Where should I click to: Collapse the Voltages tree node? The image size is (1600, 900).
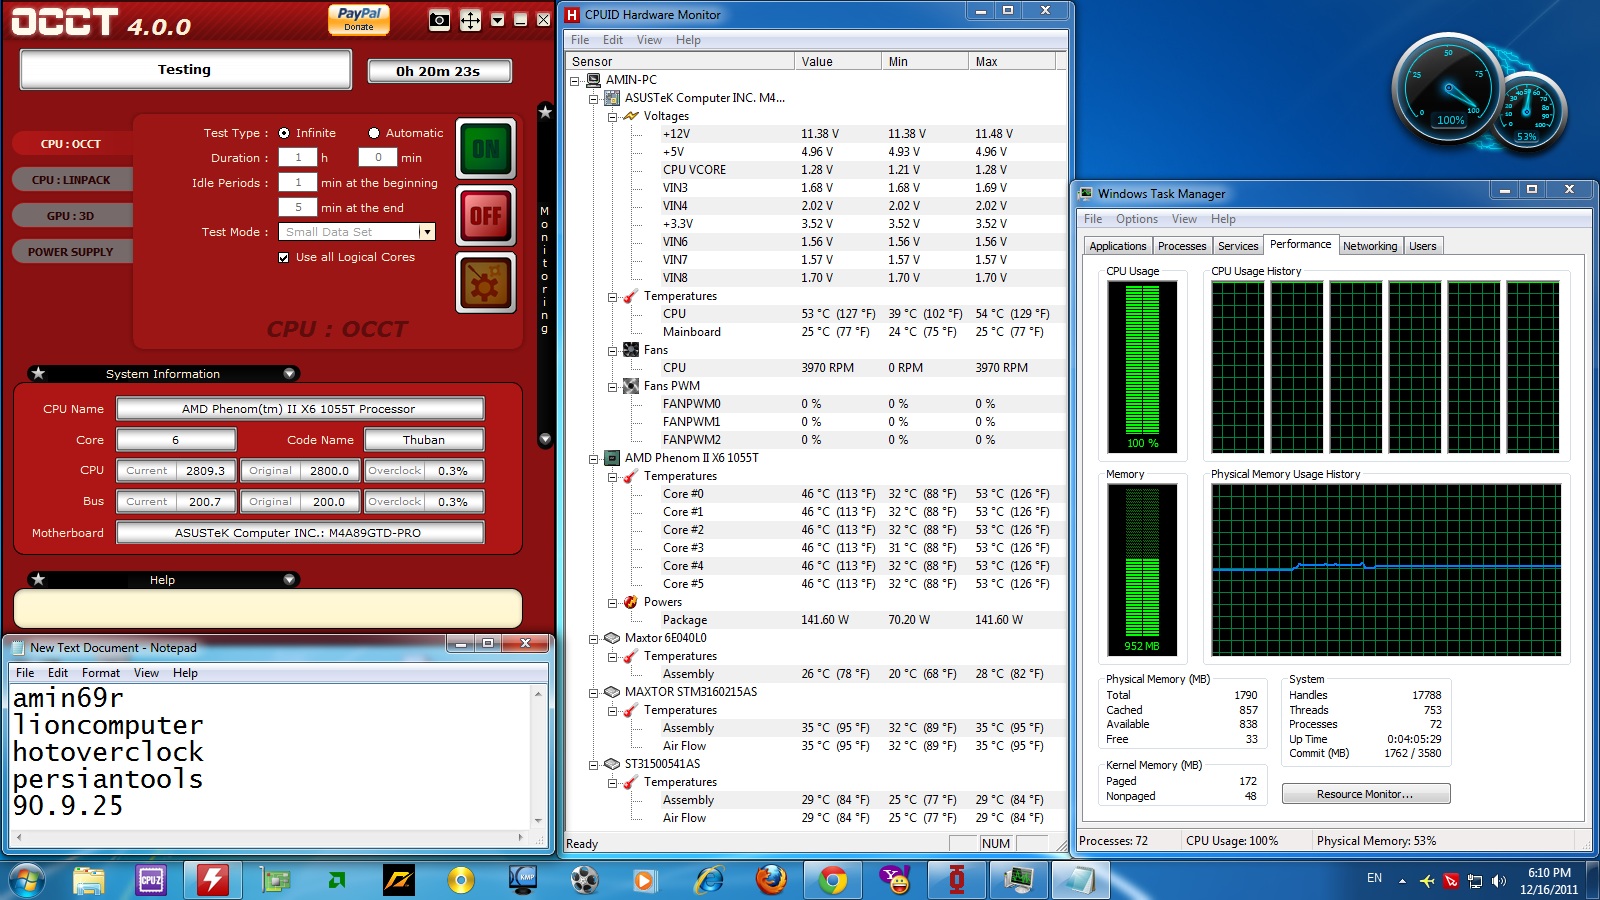[612, 116]
